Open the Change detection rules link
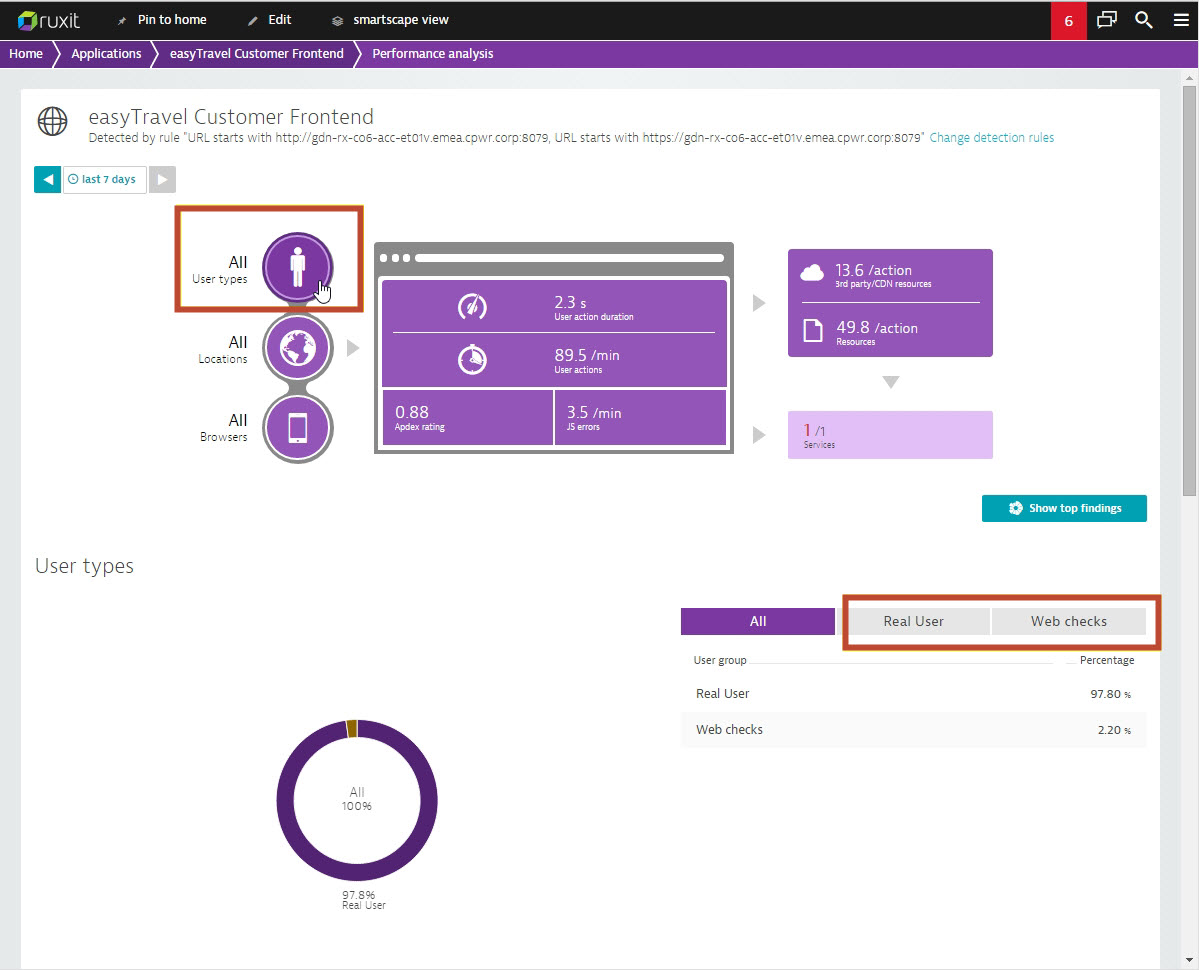The image size is (1199, 970). pos(991,138)
